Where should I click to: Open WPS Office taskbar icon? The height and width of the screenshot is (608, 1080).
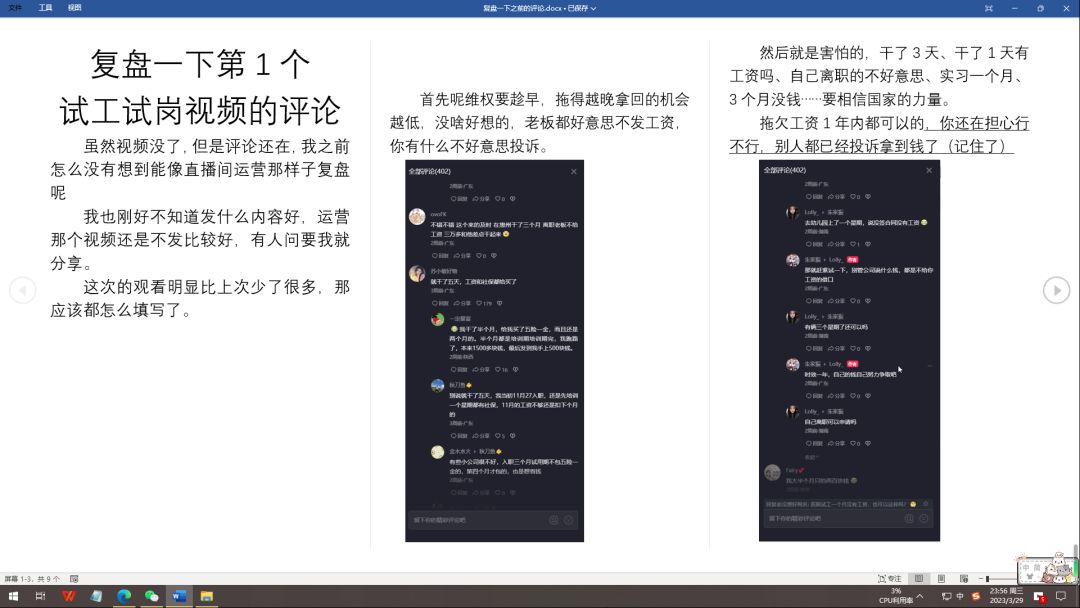click(68, 596)
